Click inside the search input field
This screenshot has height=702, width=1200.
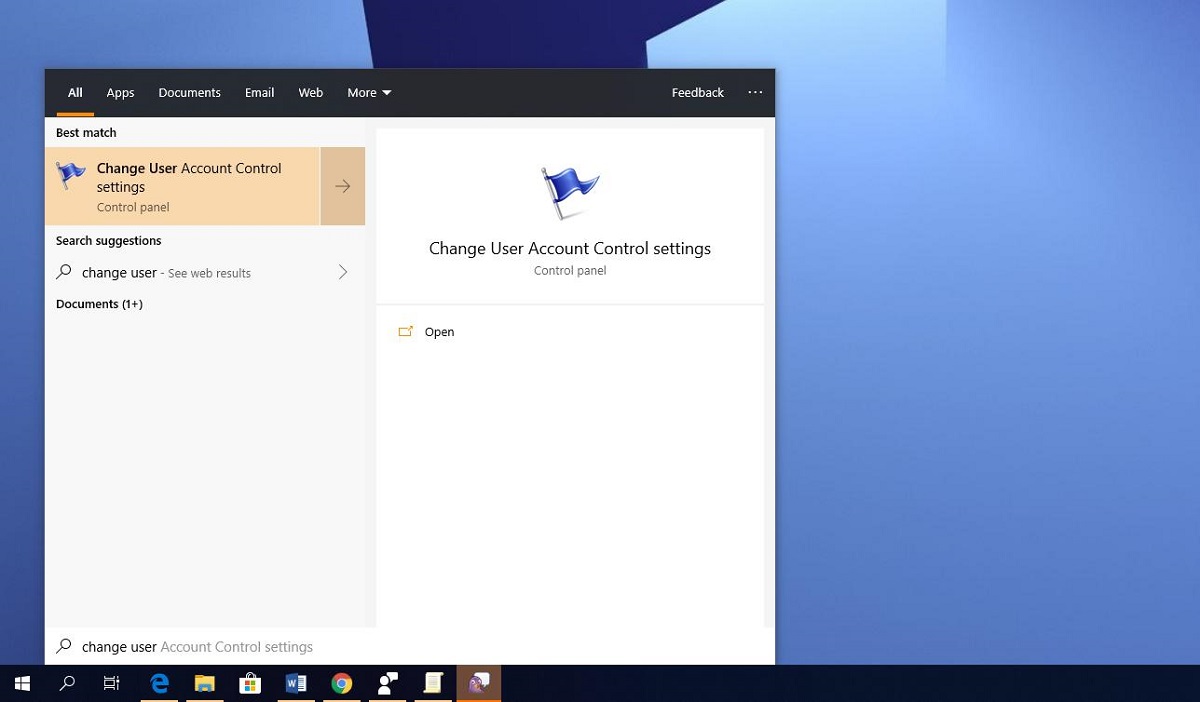click(x=250, y=646)
